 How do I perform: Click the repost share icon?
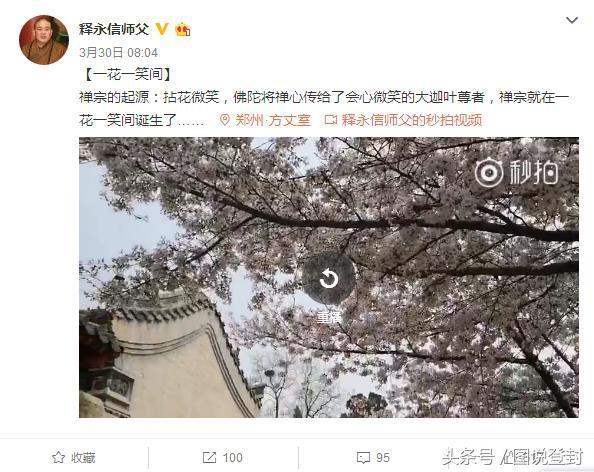(x=209, y=458)
